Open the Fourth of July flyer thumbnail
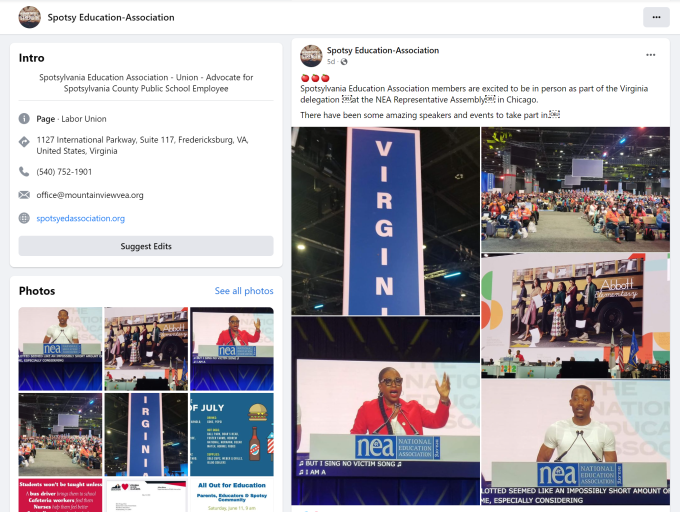680x512 pixels. click(232, 434)
